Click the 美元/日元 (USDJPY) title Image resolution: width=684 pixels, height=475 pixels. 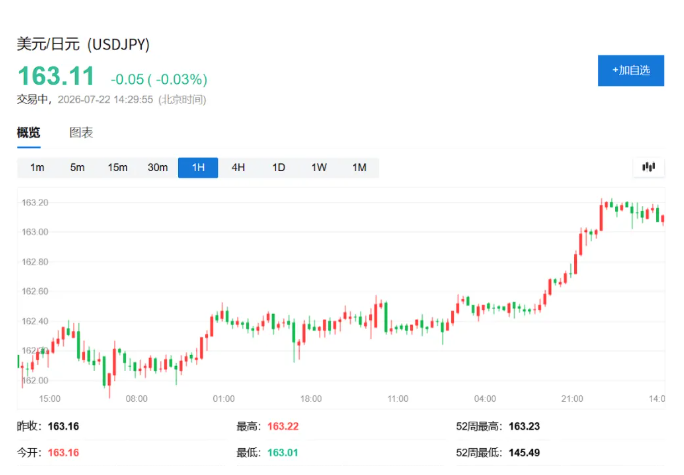(83, 44)
